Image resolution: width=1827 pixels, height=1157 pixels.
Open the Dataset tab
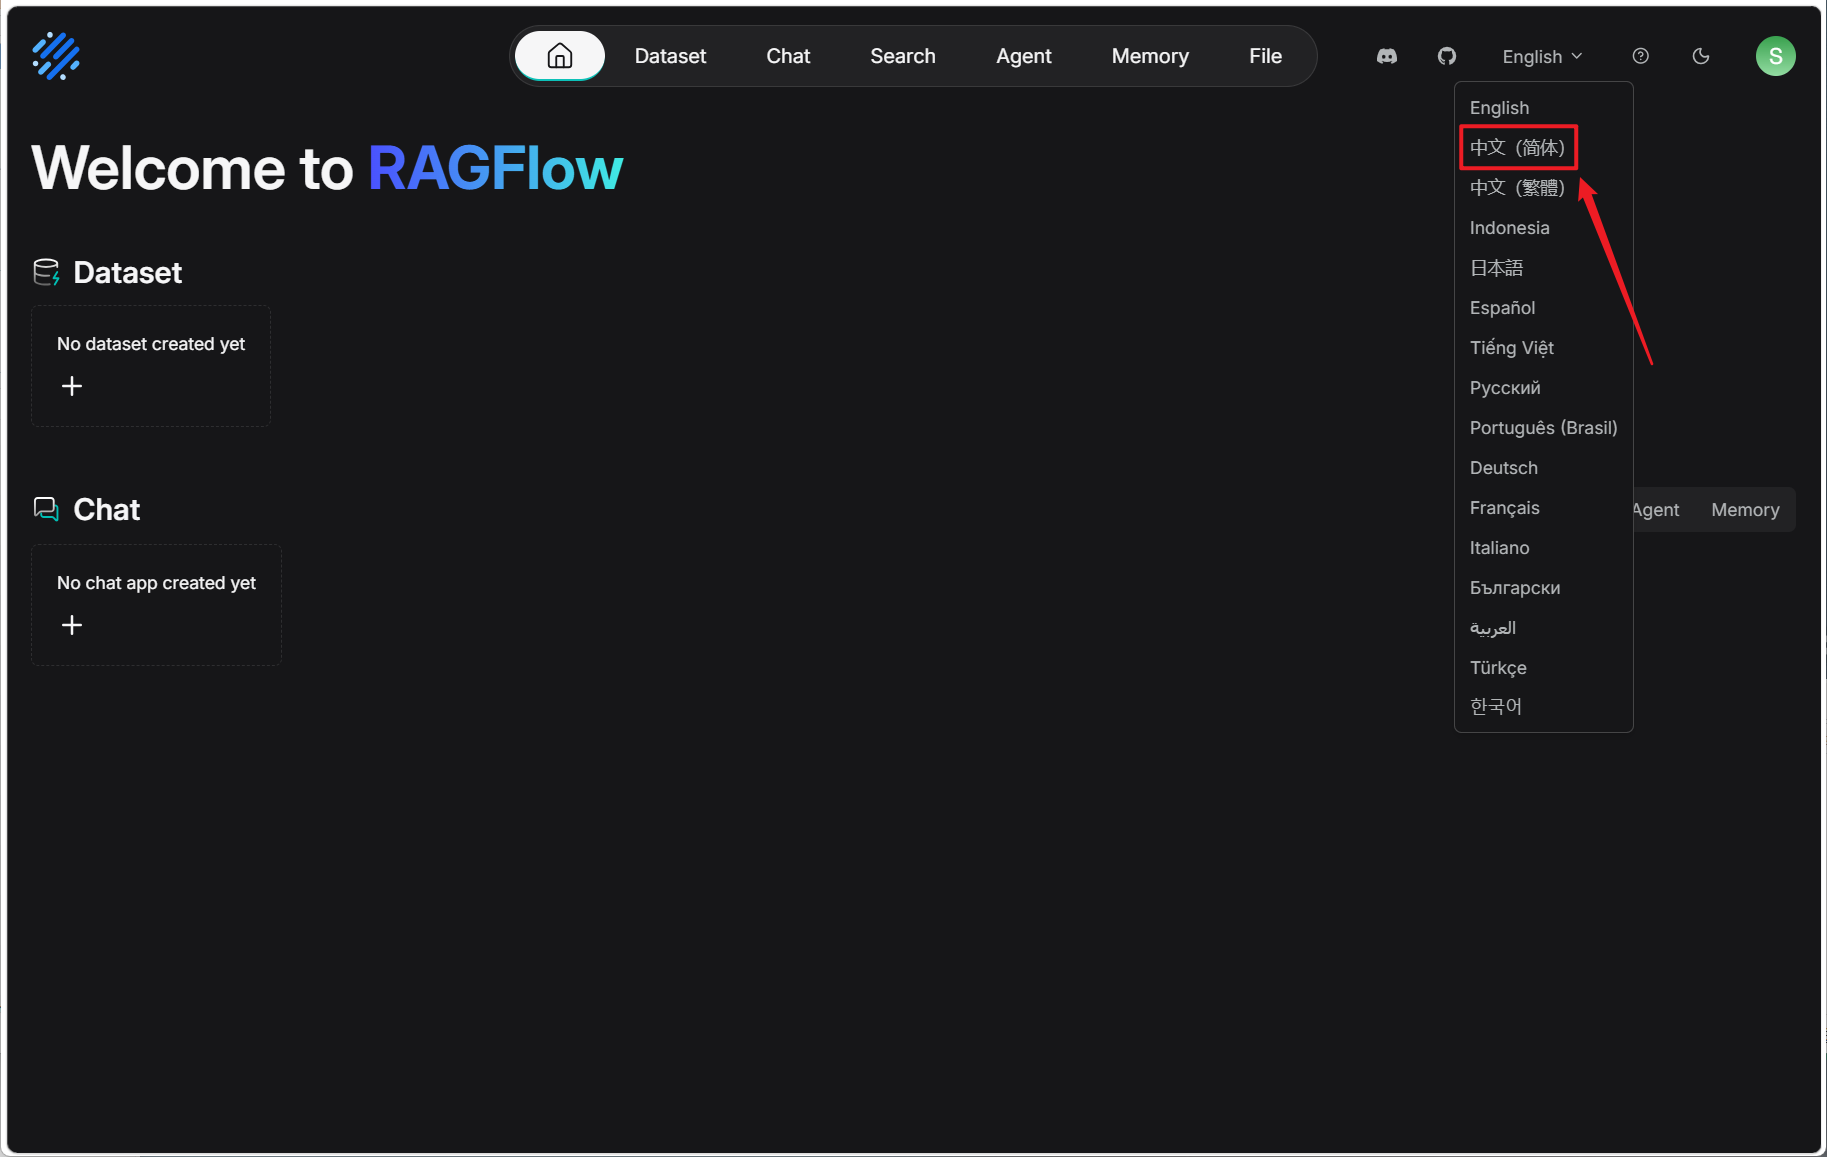coord(670,56)
